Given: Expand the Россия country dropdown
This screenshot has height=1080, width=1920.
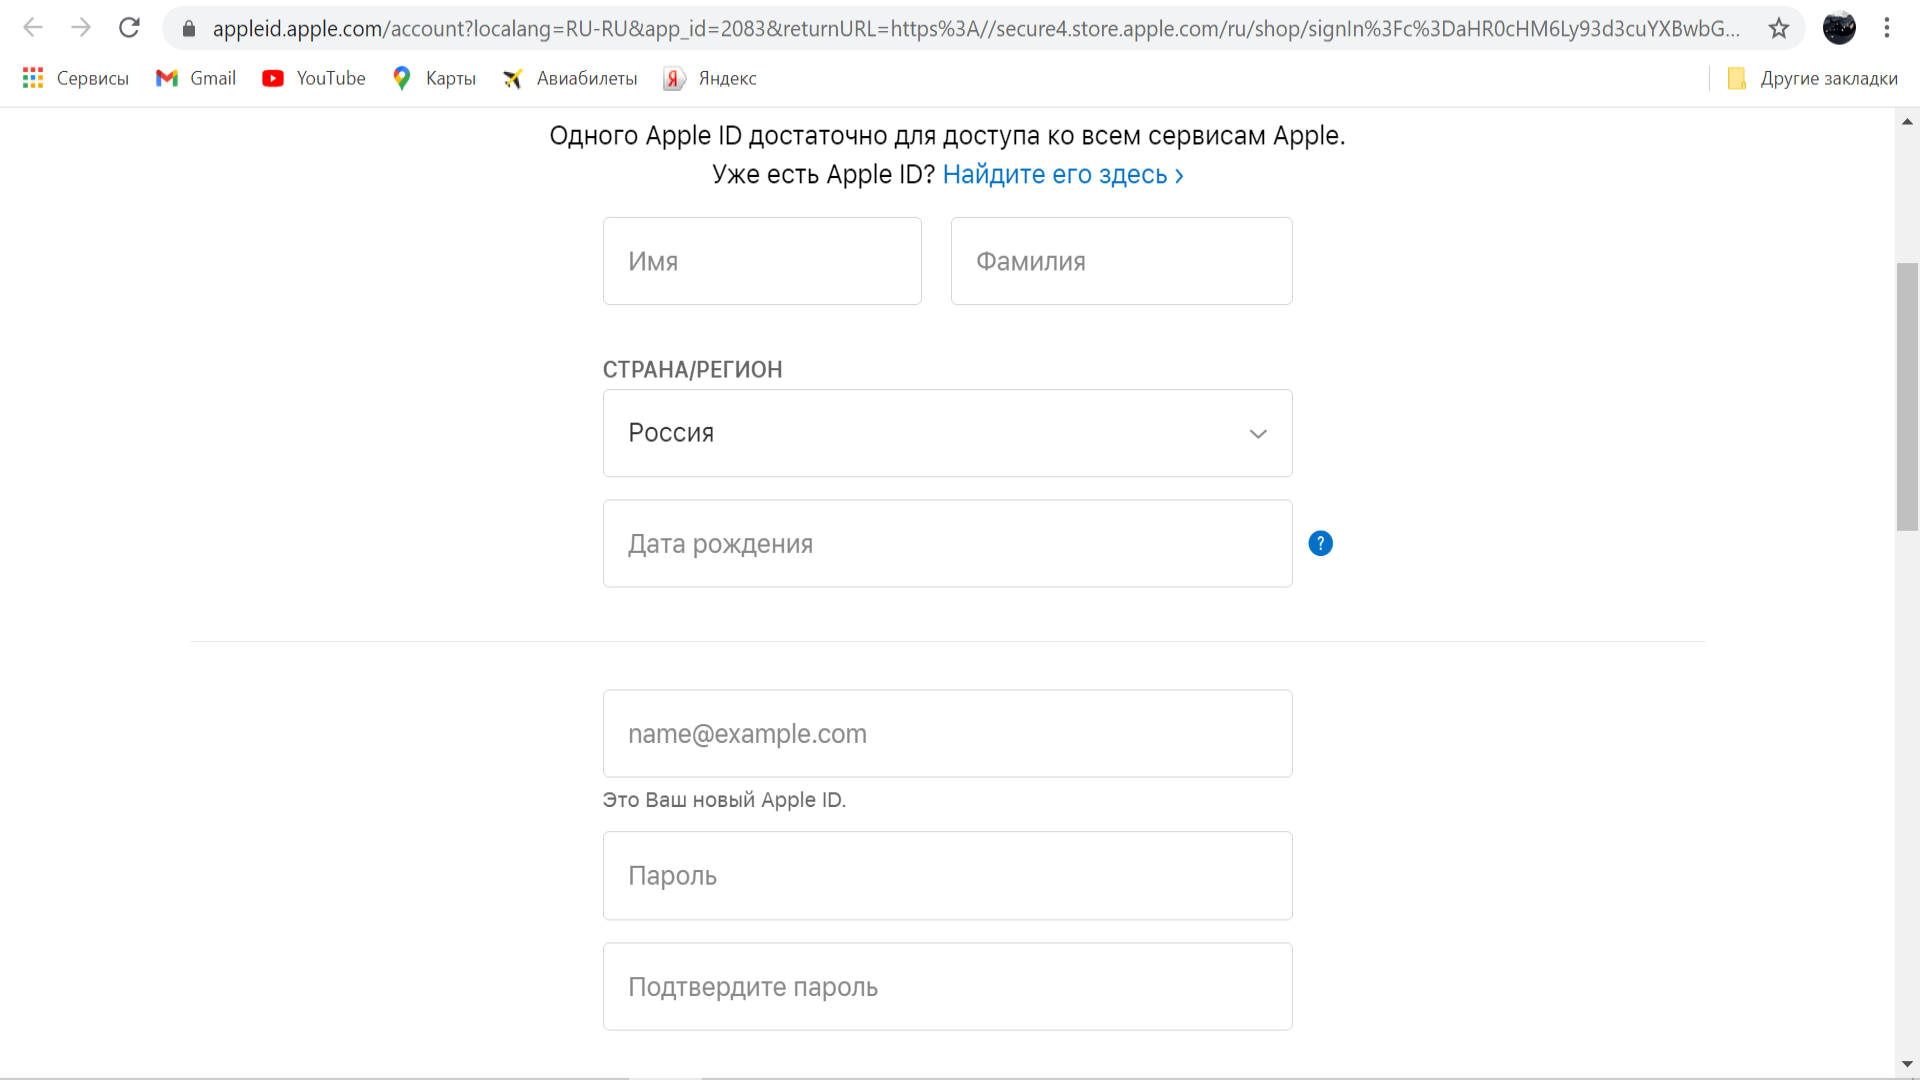Looking at the screenshot, I should pos(947,433).
